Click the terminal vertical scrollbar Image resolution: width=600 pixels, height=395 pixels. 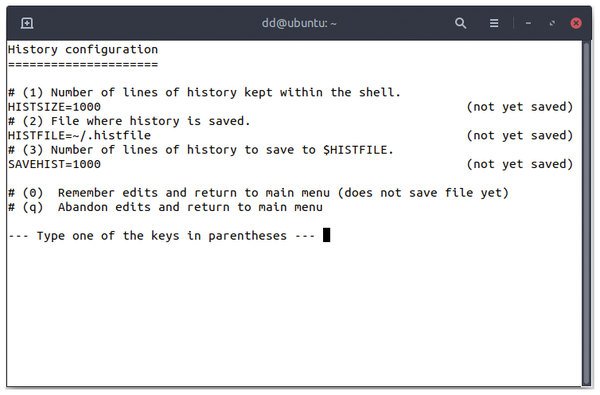(587, 214)
